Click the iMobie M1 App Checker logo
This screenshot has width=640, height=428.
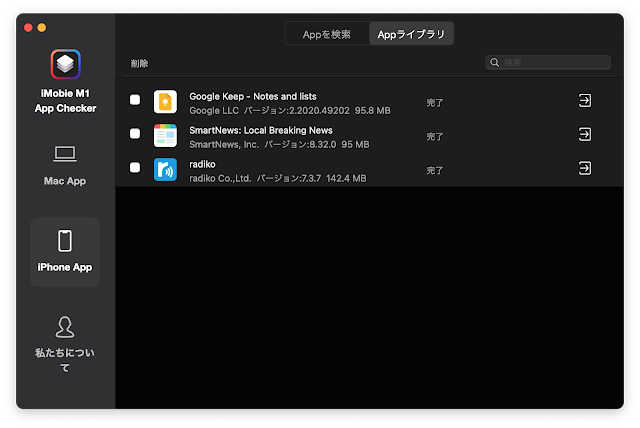pyautogui.click(x=65, y=64)
